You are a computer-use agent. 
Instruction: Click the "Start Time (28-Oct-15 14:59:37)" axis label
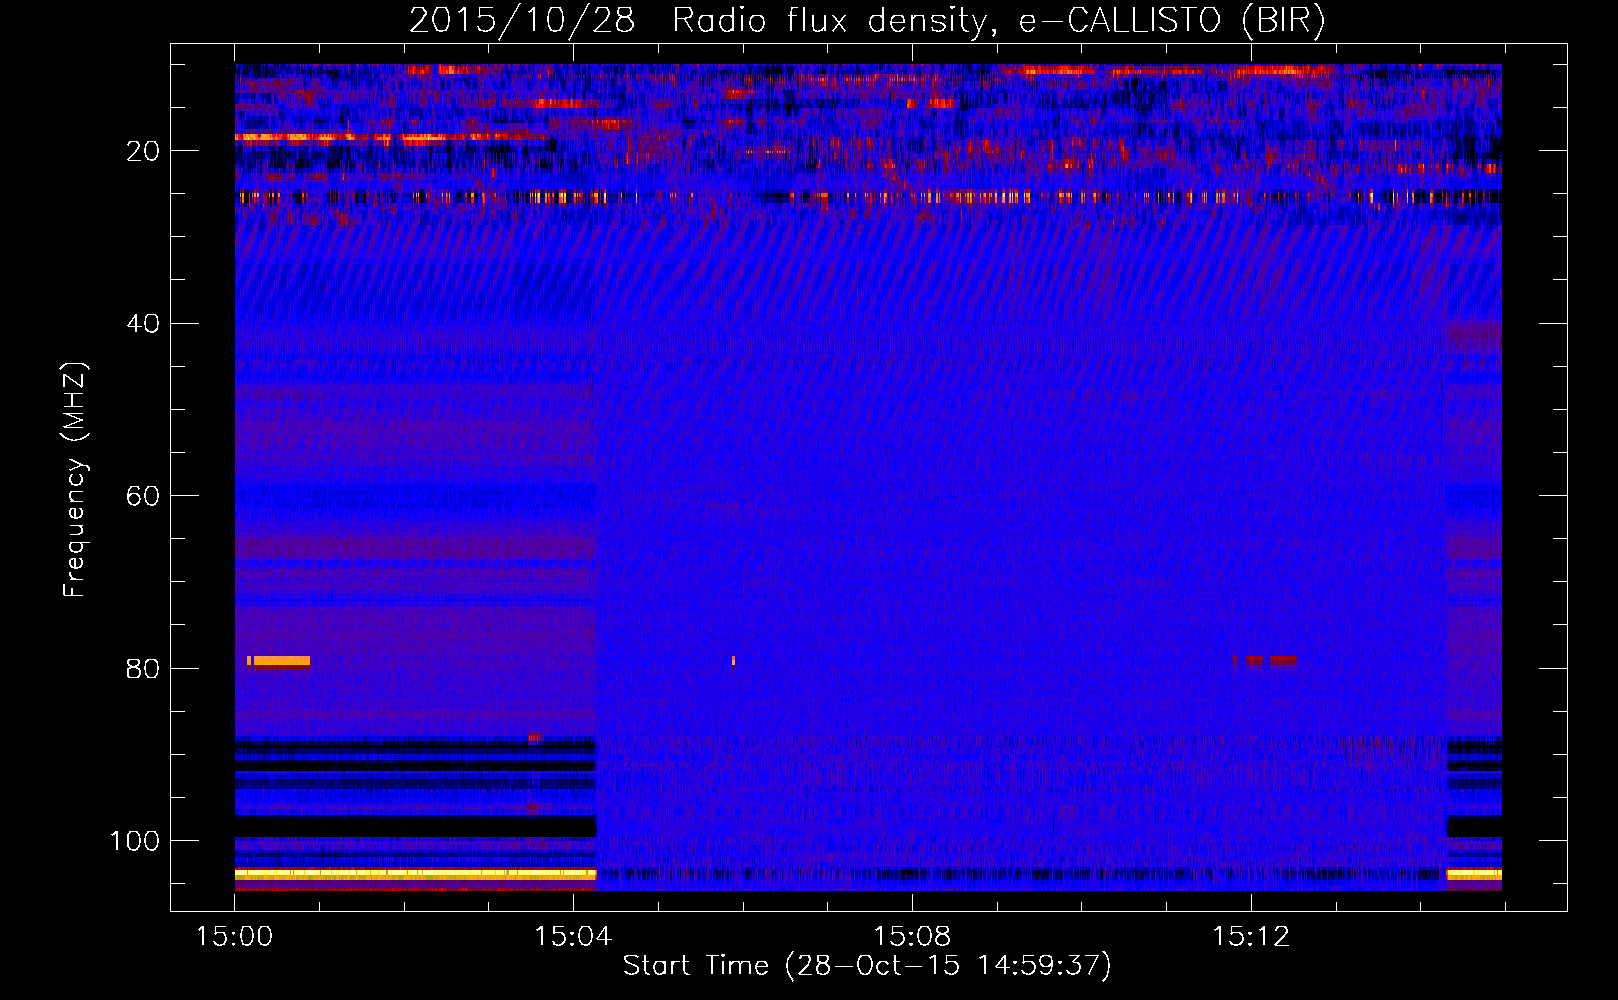pyautogui.click(x=867, y=966)
